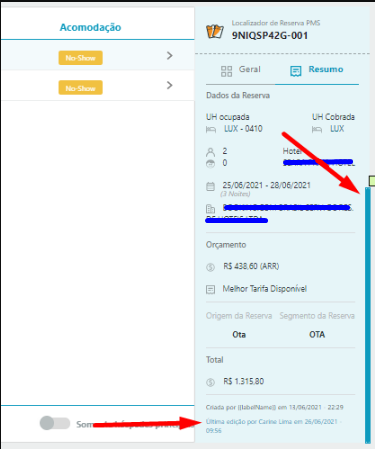
Task: Expand the first No-Show accommodation row
Action: click(x=170, y=55)
